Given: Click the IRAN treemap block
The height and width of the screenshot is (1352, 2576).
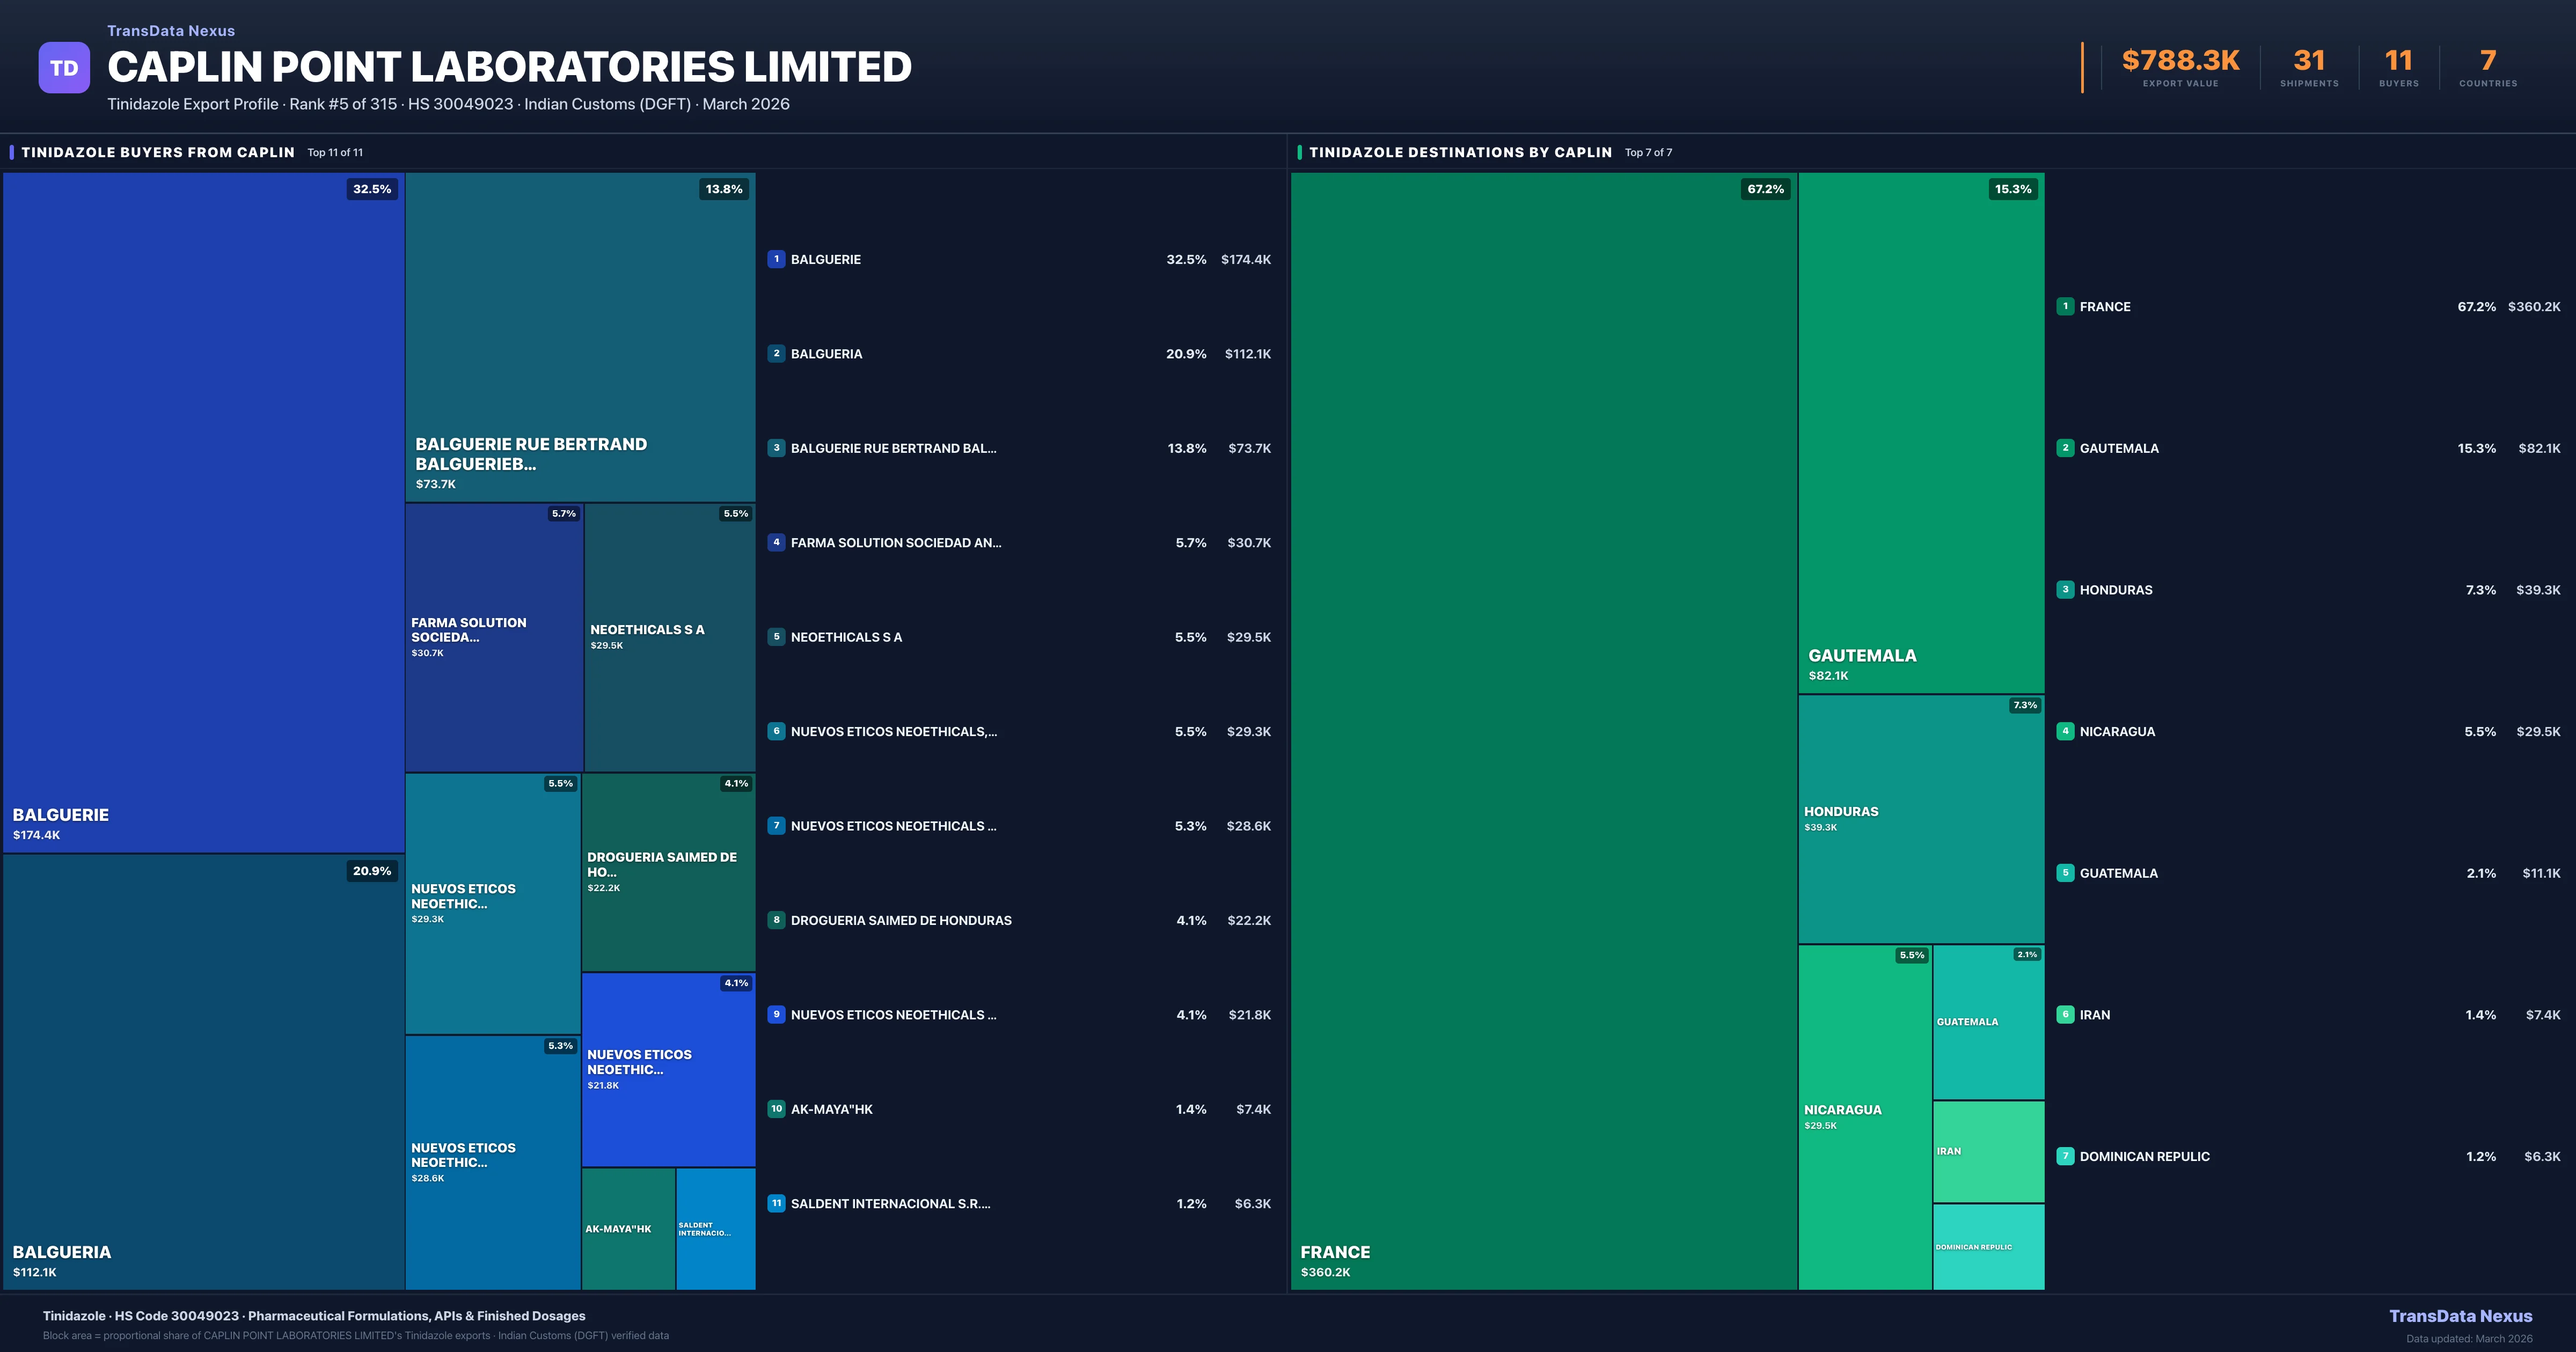Looking at the screenshot, I should (1988, 1151).
